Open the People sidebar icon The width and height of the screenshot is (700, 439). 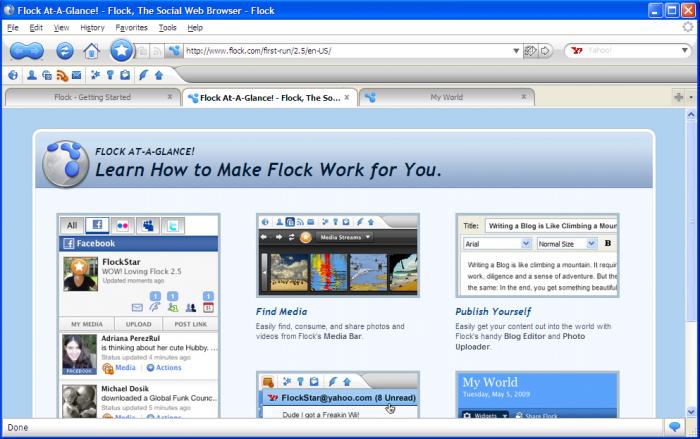tap(32, 75)
